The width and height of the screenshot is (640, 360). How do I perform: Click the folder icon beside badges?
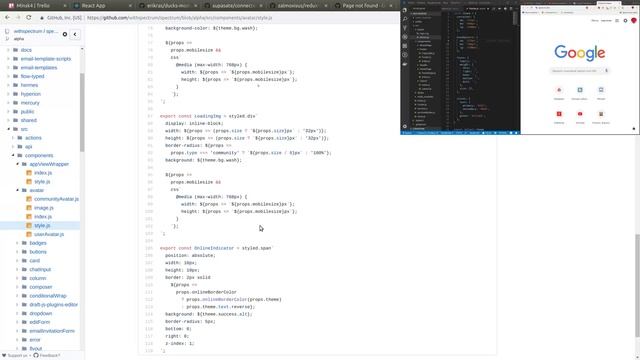(24, 243)
